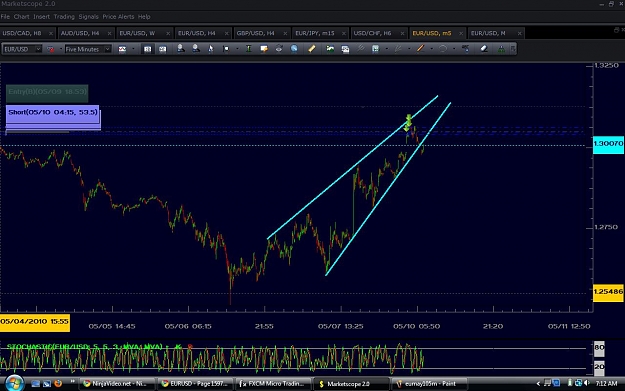
Task: Open the Price Alerts menu
Action: (118, 17)
